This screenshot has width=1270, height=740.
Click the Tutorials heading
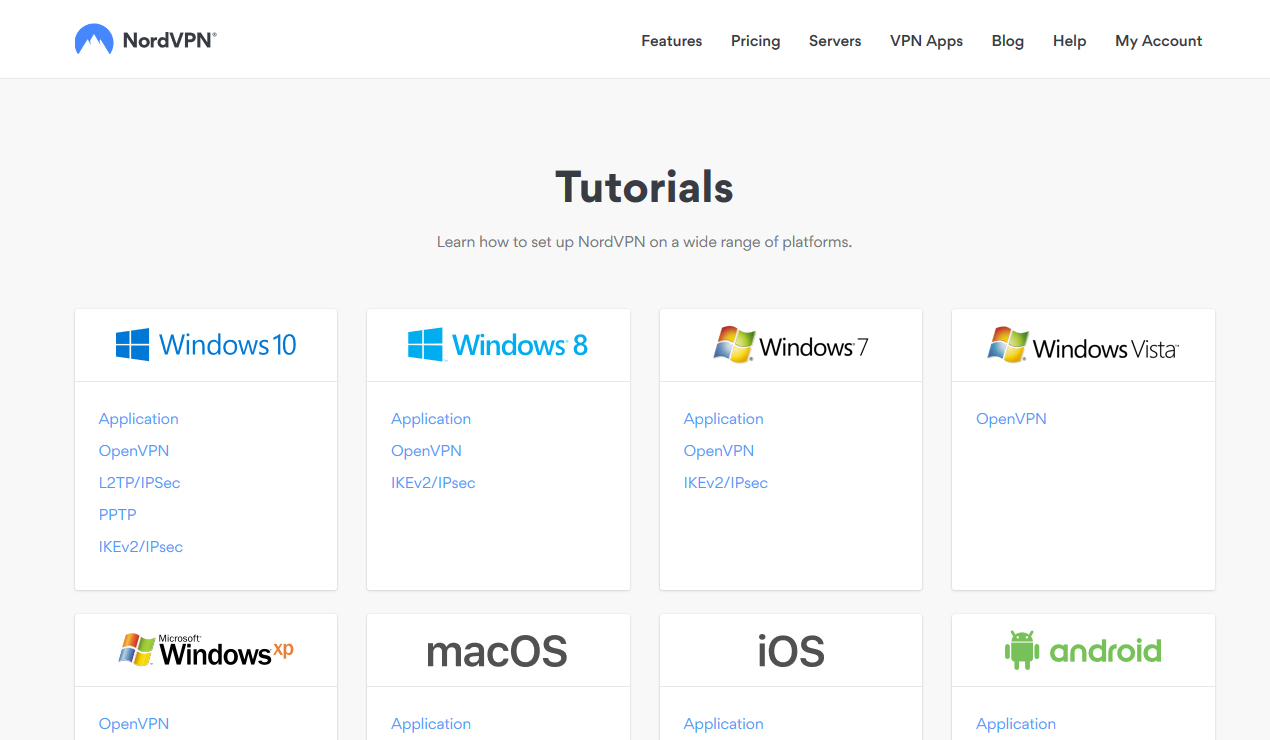[x=645, y=187]
